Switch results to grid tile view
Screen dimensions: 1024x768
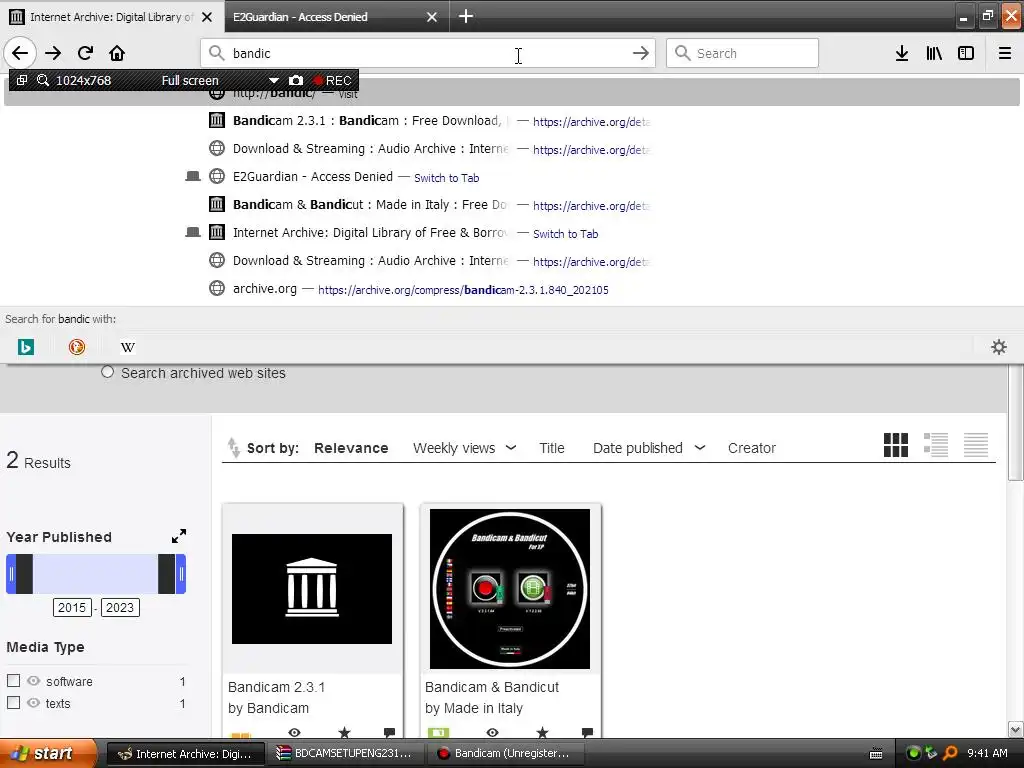895,445
